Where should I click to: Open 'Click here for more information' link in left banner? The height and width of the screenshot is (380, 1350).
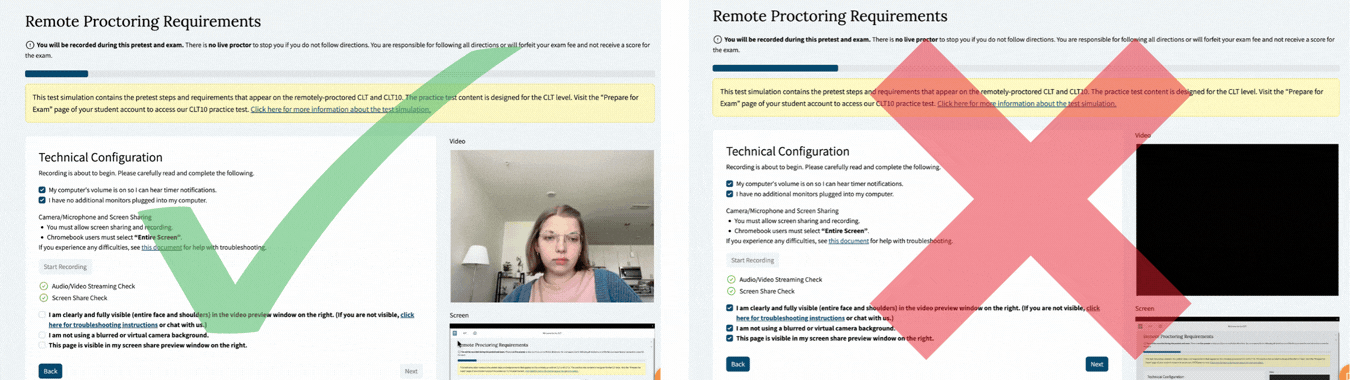click(340, 109)
